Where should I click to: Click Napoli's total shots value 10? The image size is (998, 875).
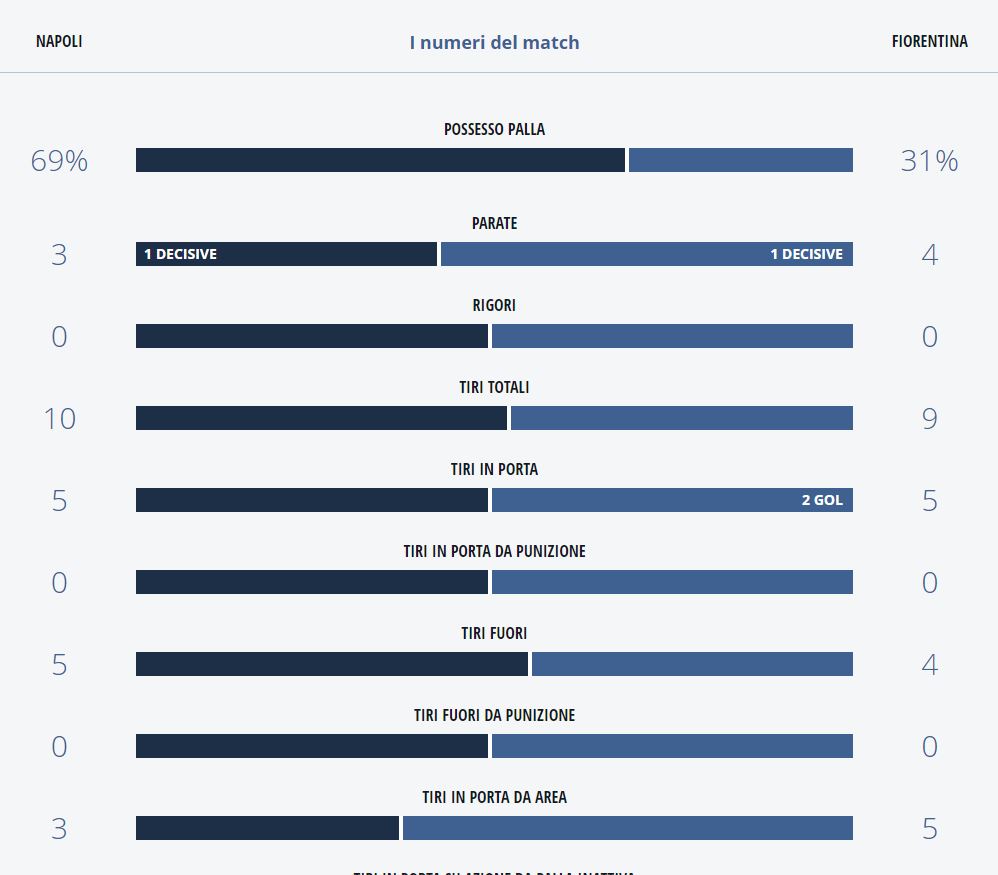(59, 419)
